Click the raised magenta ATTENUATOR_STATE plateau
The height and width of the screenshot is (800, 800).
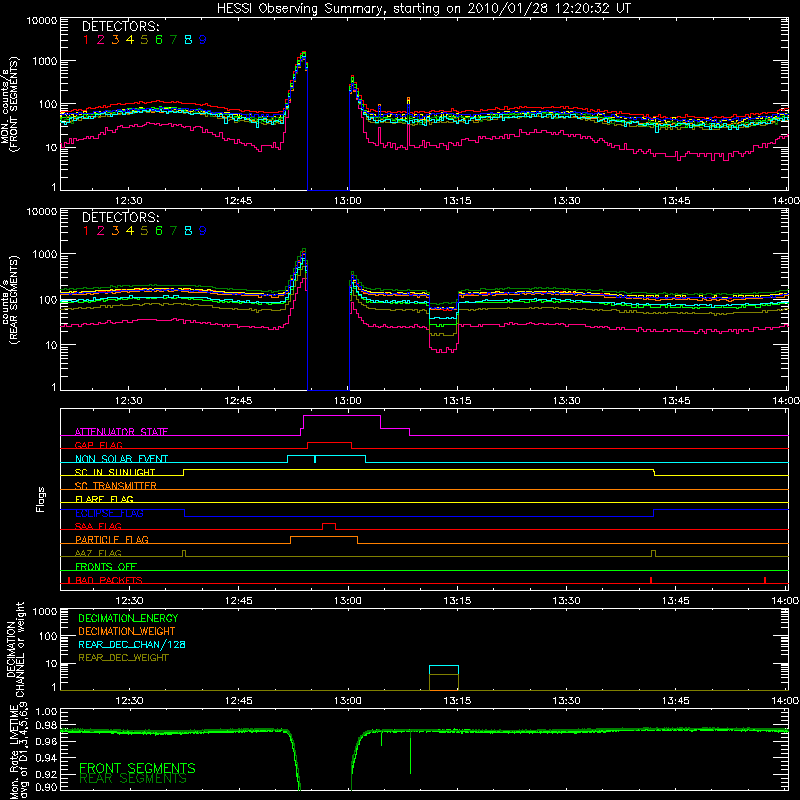point(342,416)
